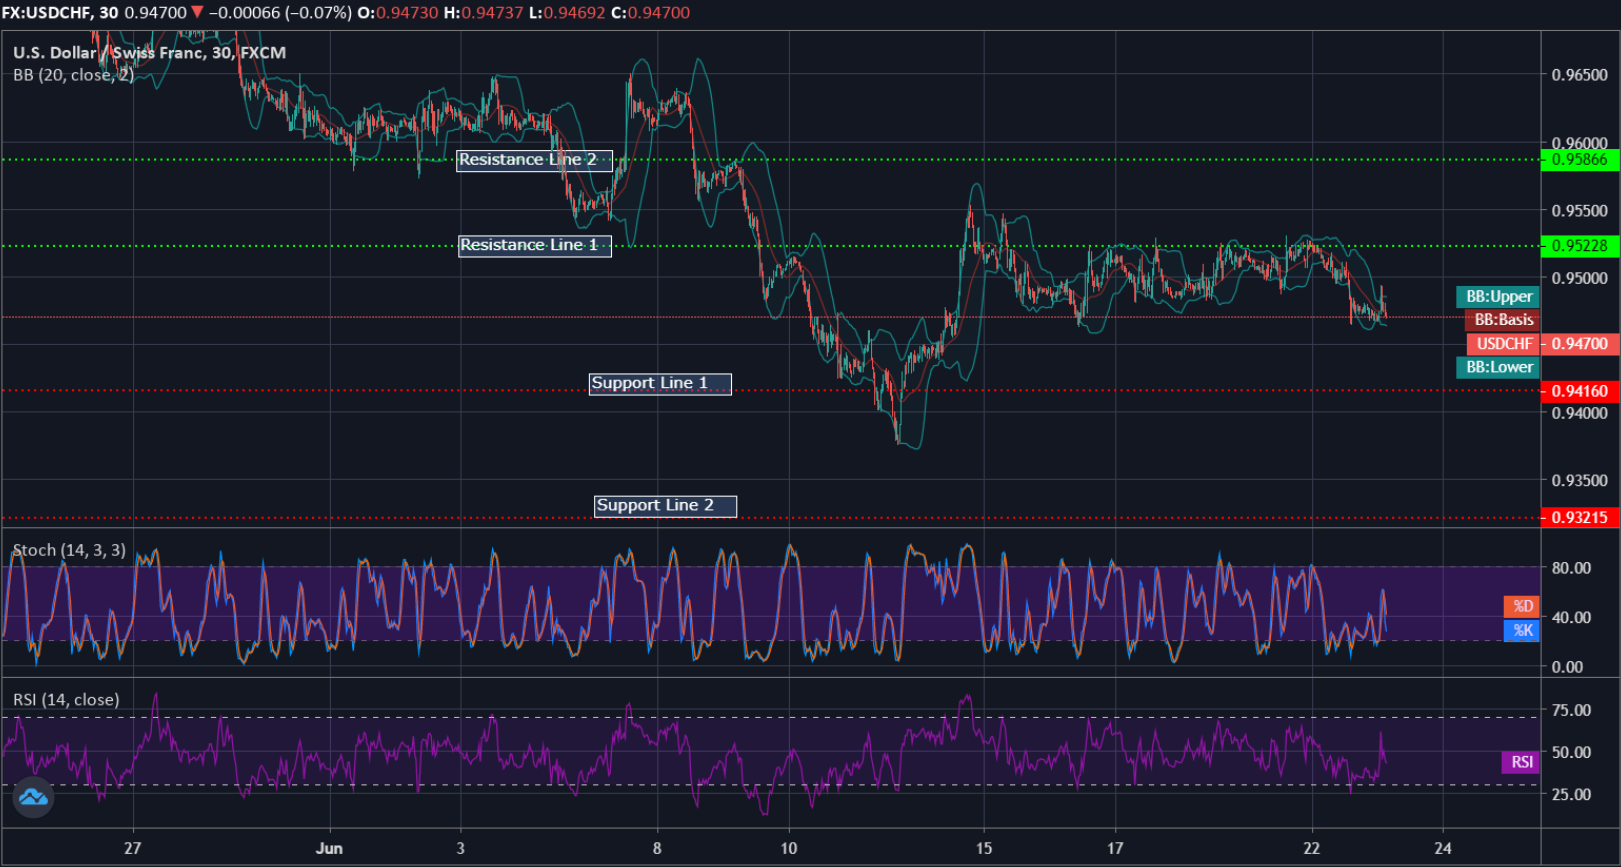Viewport: 1621px width, 867px height.
Task: Click the 25.00 RSI axis label
Action: click(1571, 795)
